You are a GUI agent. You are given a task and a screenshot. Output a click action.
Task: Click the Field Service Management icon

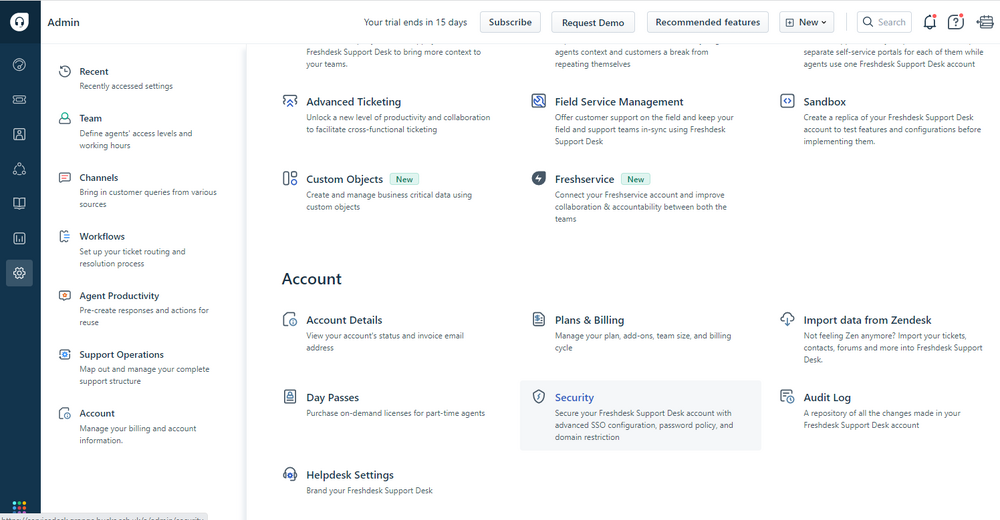(x=539, y=101)
